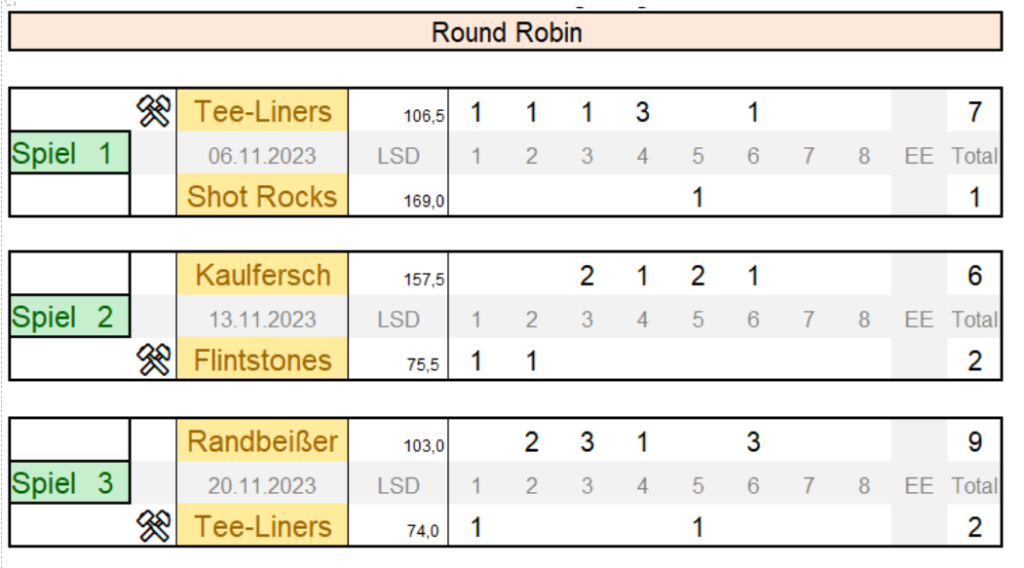The image size is (1024, 568).
Task: Click Kaulfersch's total score 6
Action: [974, 276]
